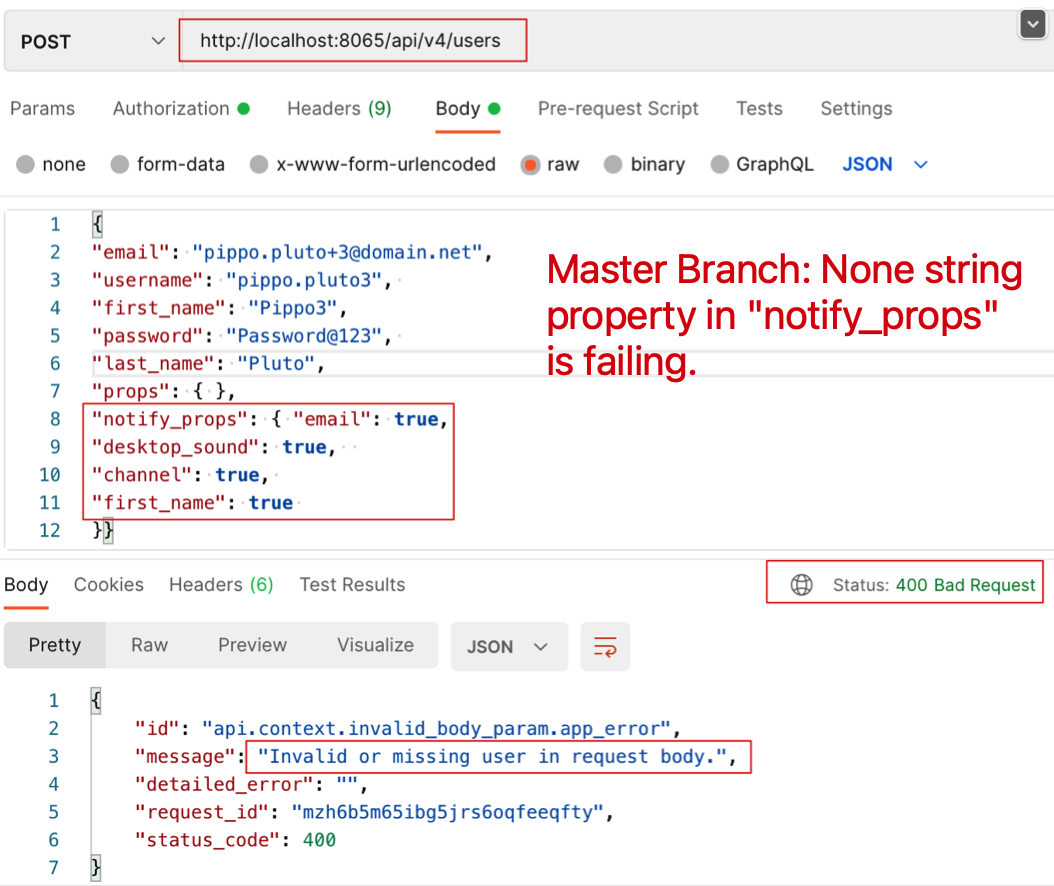Image resolution: width=1054 pixels, height=886 pixels.
Task: Click the network globe icon
Action: (x=801, y=585)
